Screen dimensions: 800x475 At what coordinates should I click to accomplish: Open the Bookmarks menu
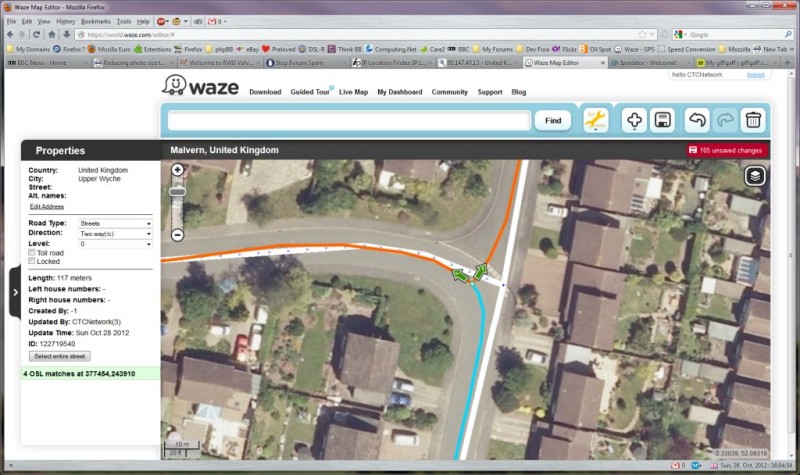tap(95, 21)
